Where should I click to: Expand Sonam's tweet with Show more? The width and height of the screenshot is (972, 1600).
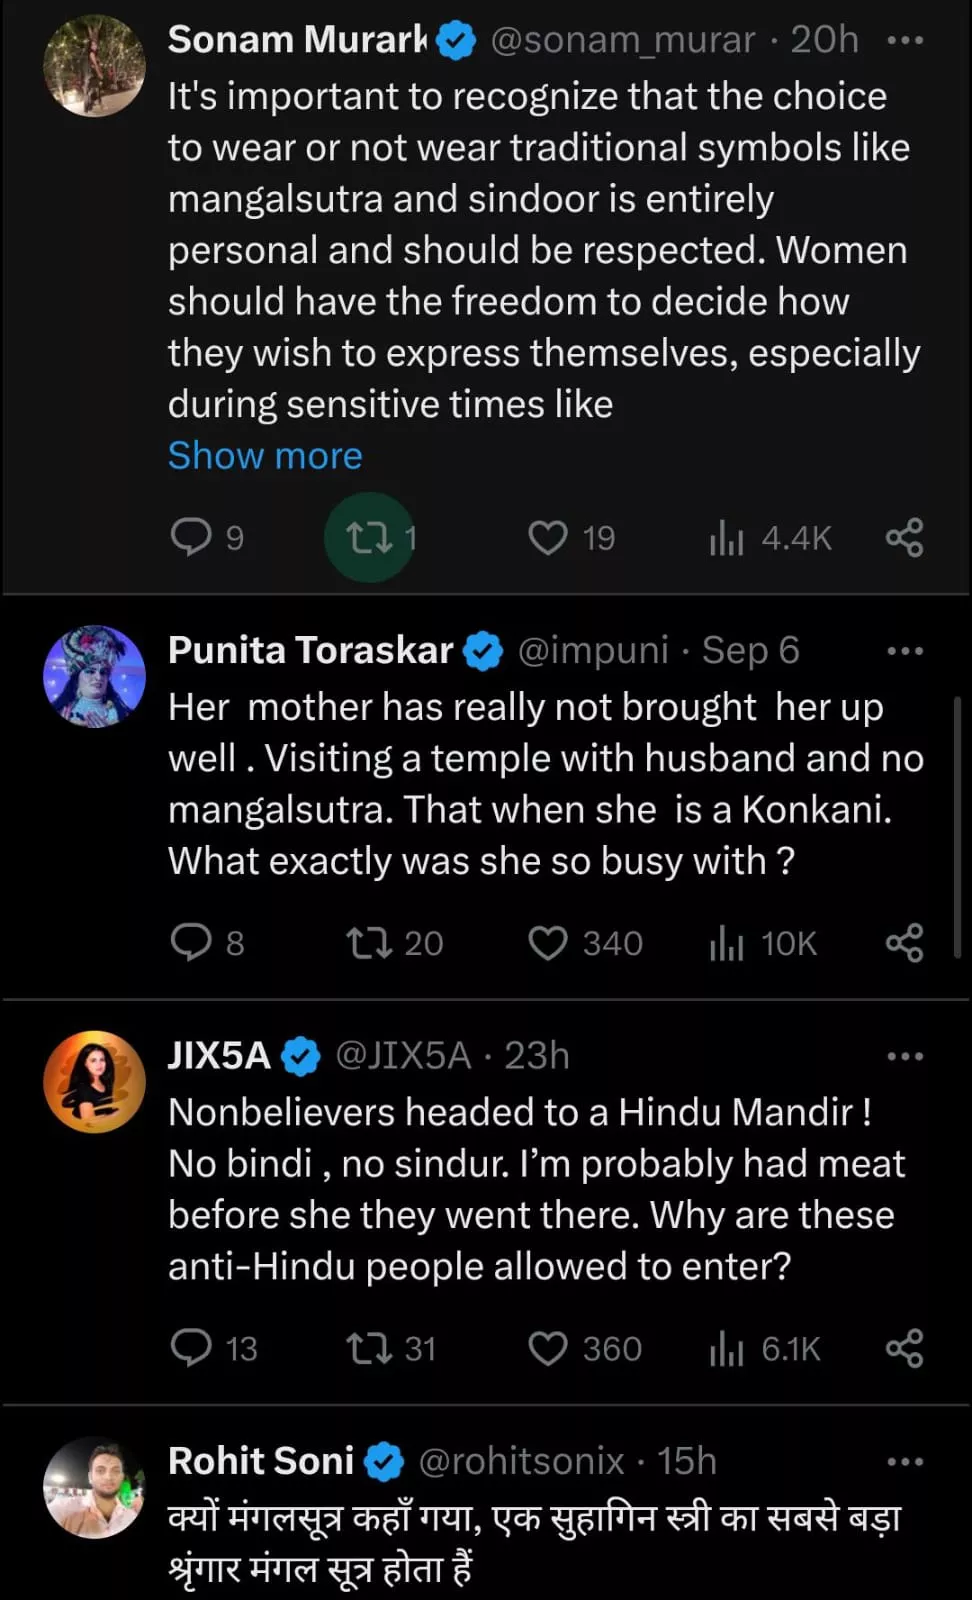tap(265, 455)
